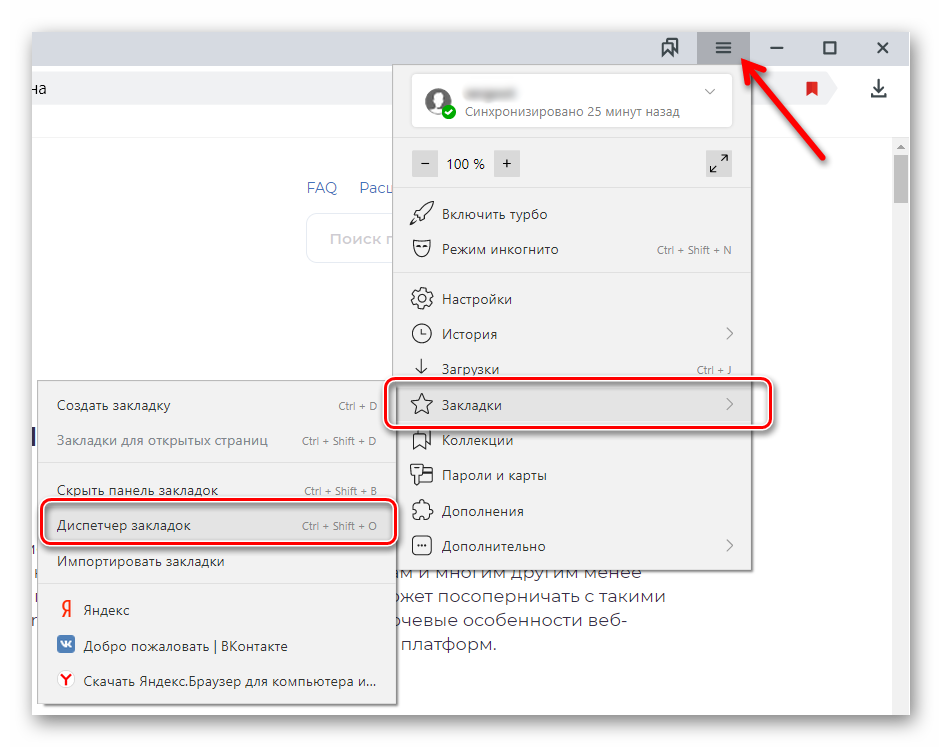
Task: Choose Импортировать закладки
Action: [x=140, y=561]
